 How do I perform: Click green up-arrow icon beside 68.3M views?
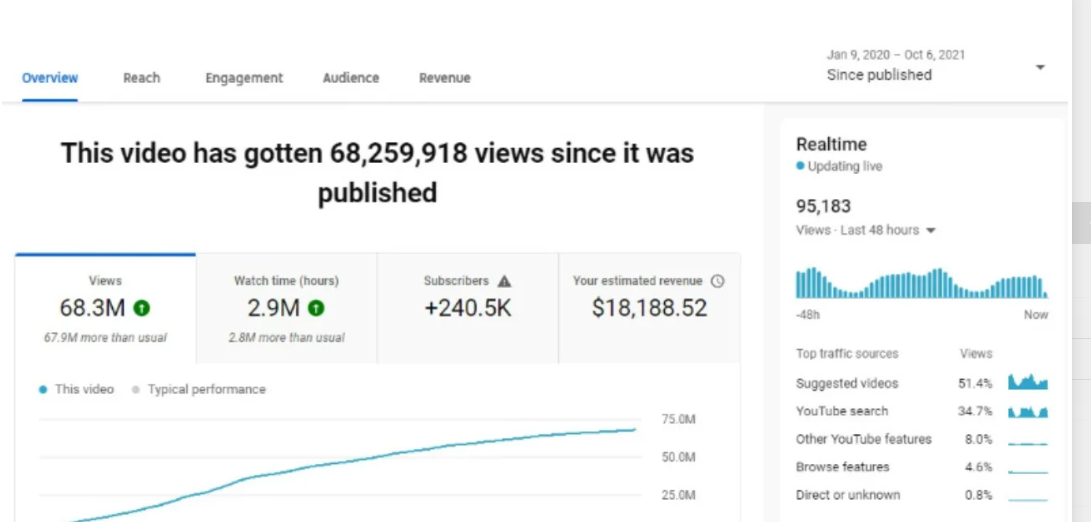142,308
